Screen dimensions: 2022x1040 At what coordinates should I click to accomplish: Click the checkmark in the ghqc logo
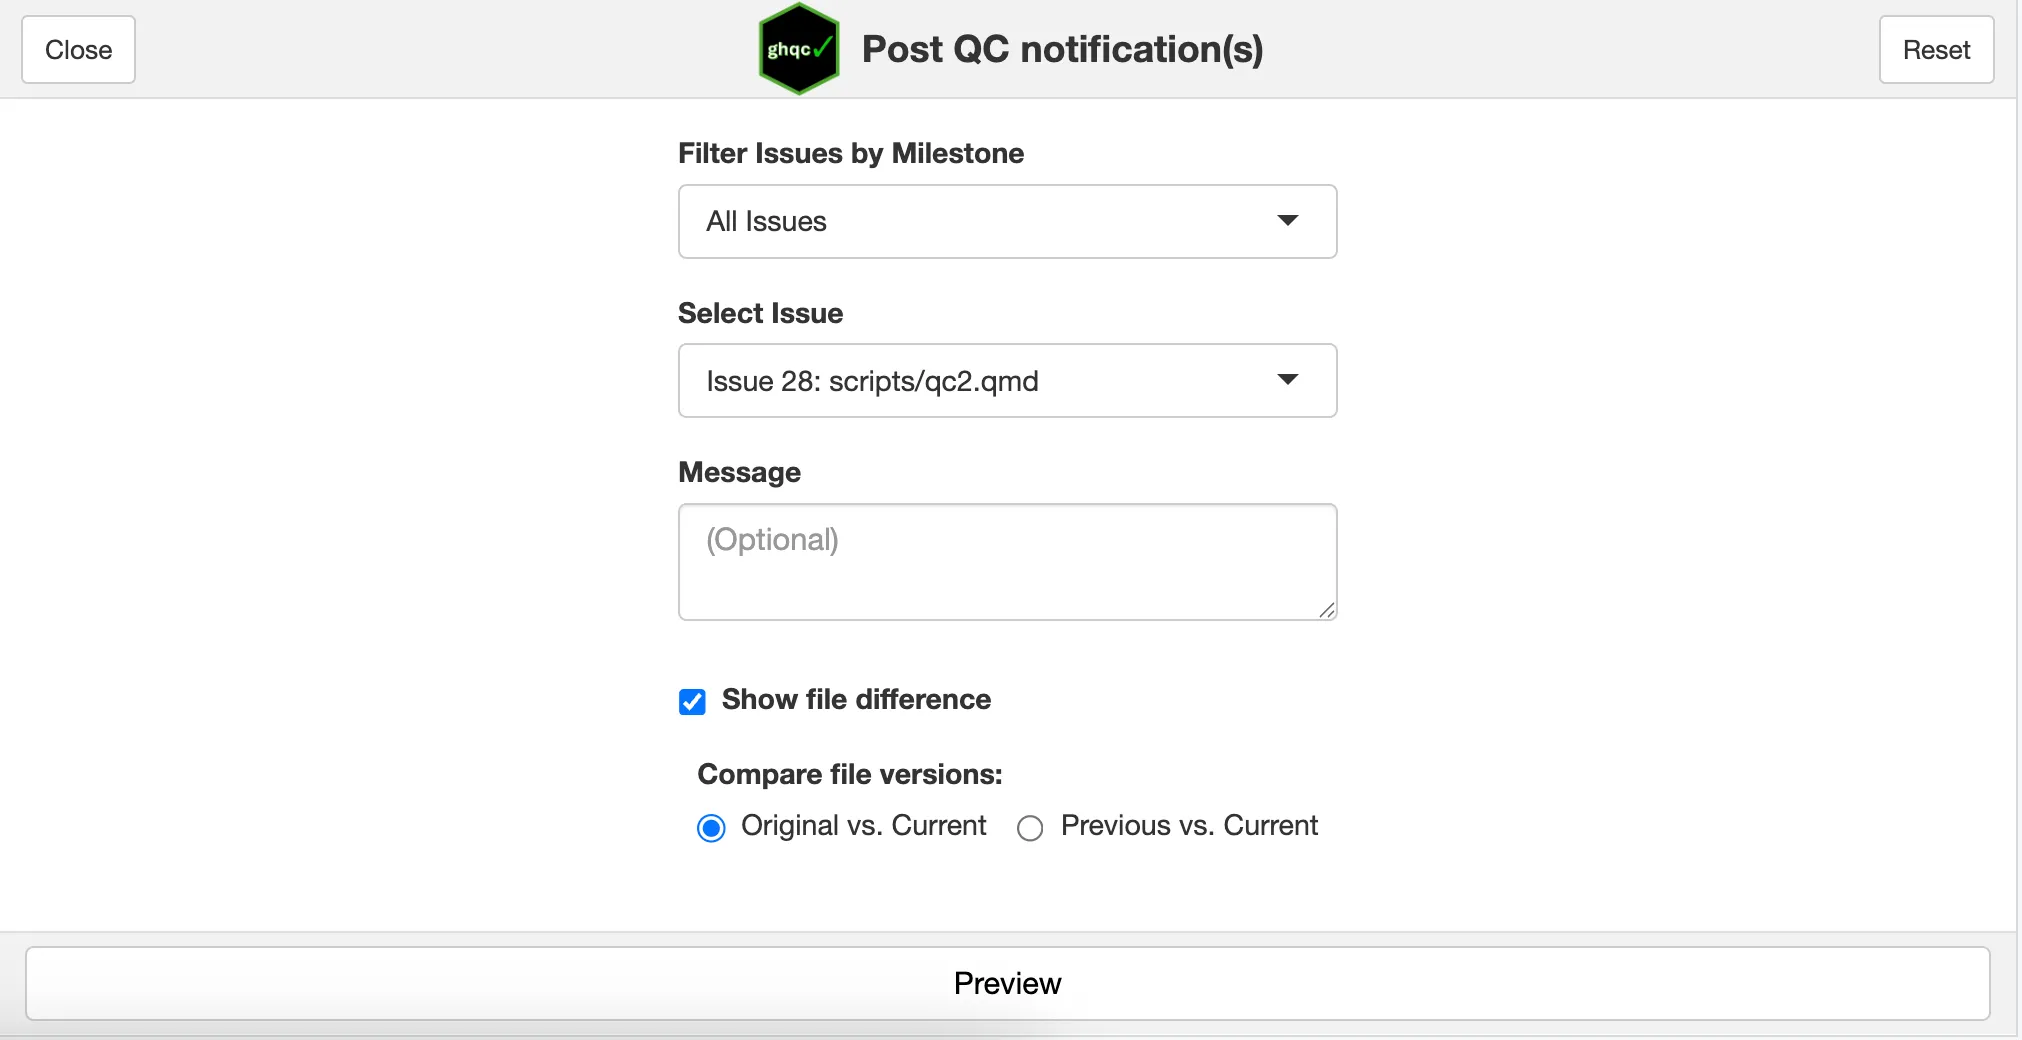(x=822, y=47)
